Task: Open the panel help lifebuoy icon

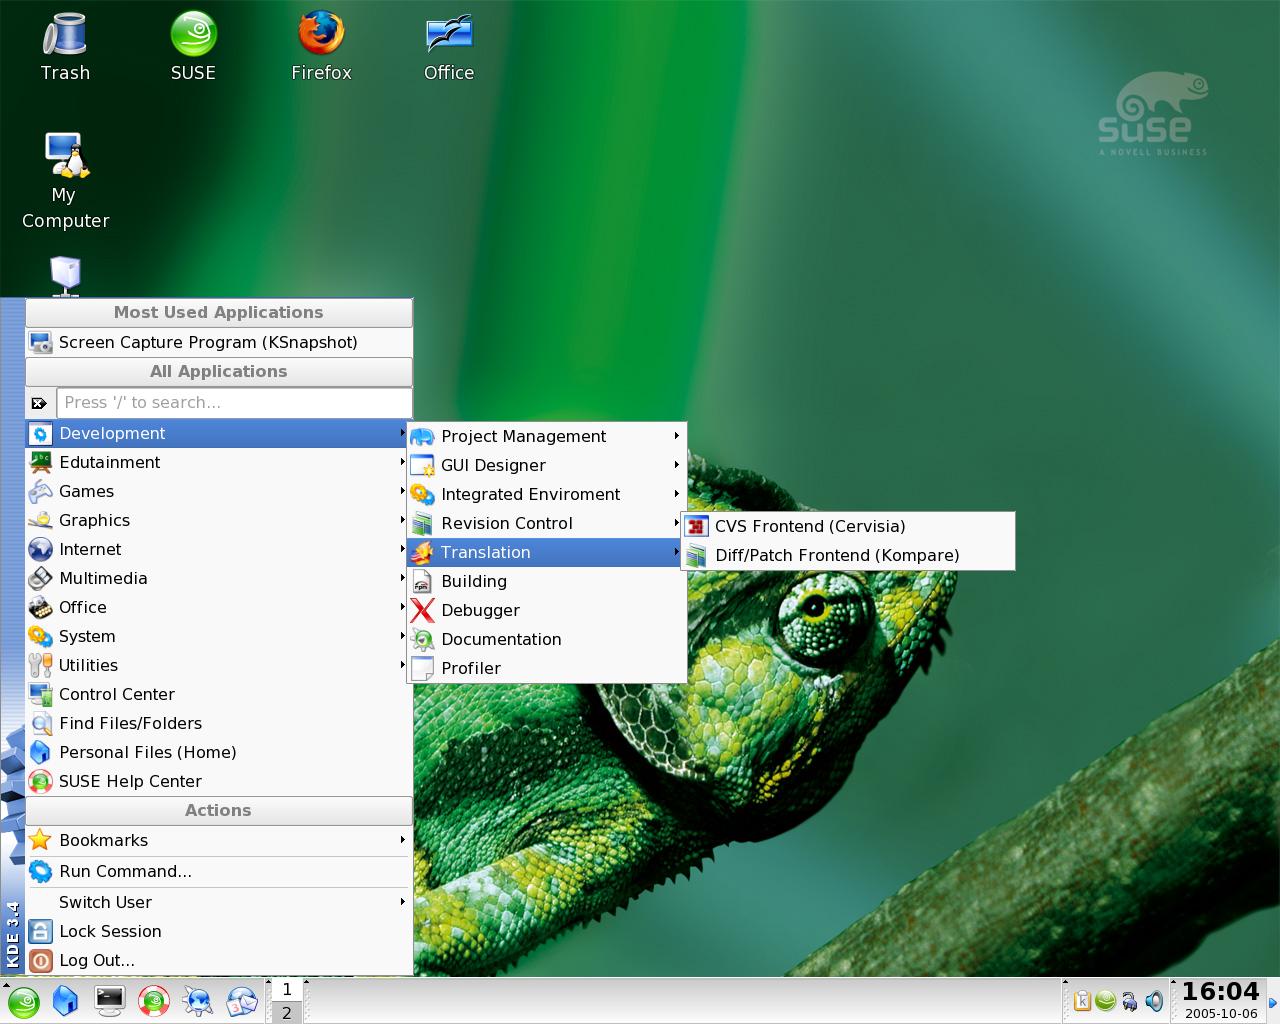Action: click(x=153, y=1001)
